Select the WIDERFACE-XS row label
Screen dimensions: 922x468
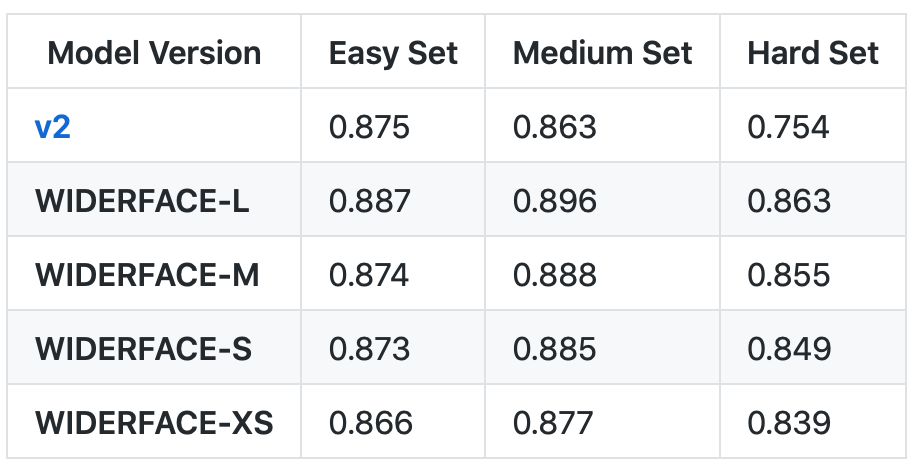point(154,423)
